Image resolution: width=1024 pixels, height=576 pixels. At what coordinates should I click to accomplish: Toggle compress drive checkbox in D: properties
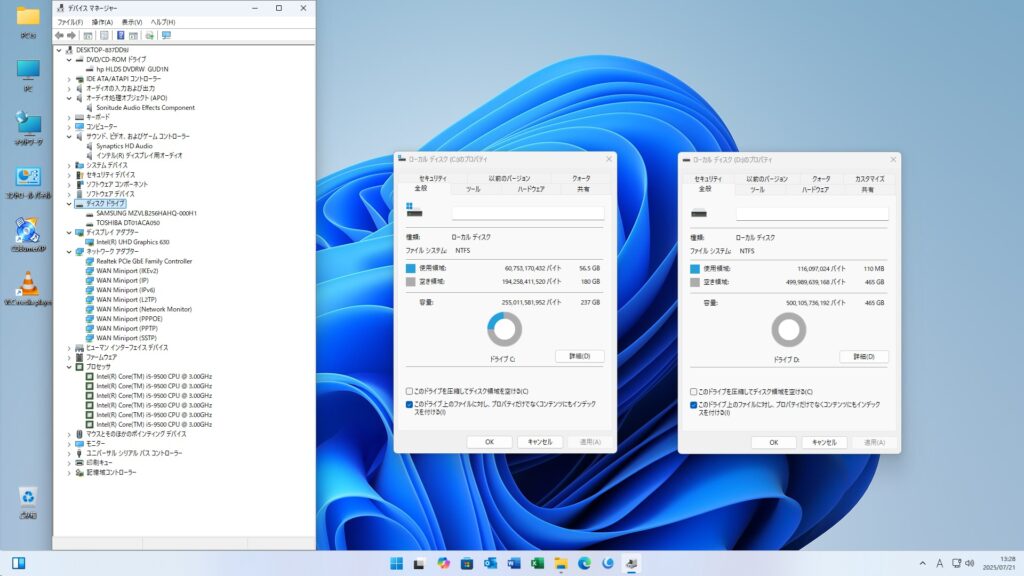point(694,391)
